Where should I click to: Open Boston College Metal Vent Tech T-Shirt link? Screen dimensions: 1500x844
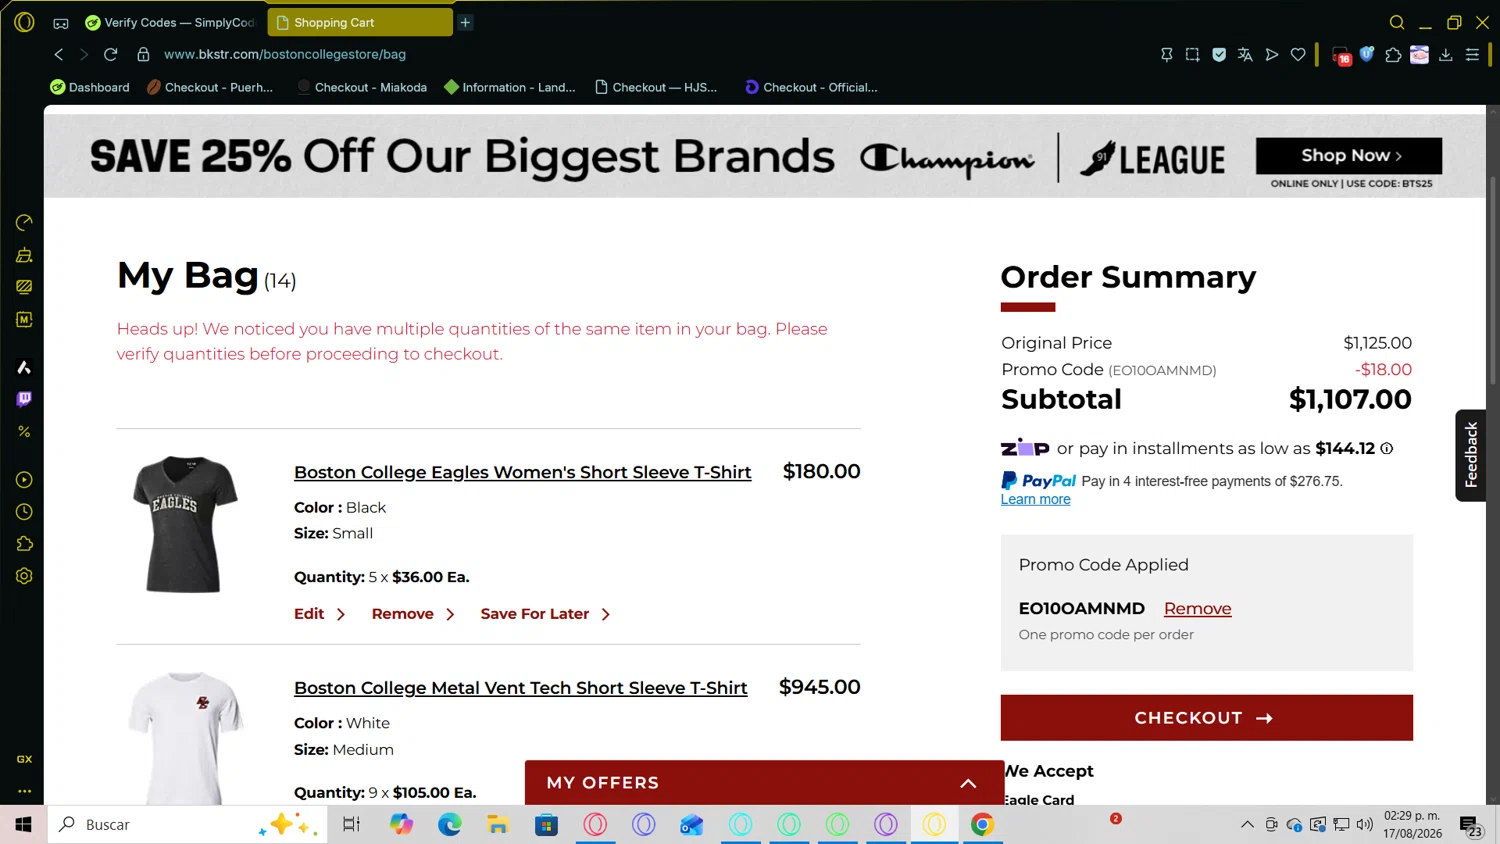point(520,688)
